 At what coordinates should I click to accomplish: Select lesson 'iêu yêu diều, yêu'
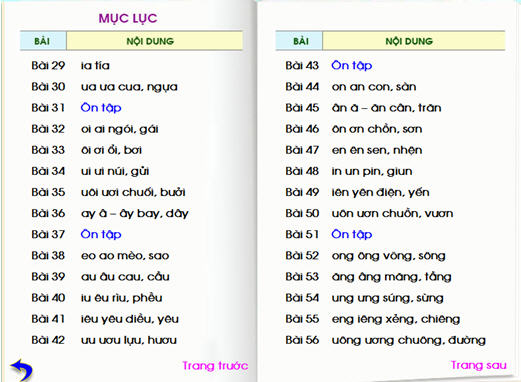point(130,319)
